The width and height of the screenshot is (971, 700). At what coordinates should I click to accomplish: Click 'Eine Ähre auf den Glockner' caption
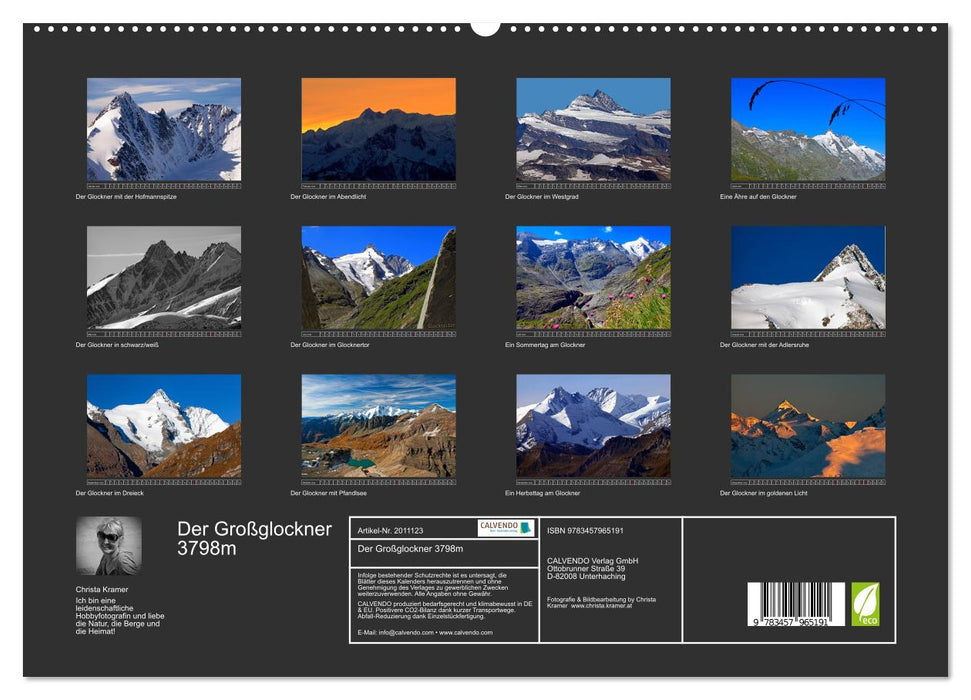(758, 197)
